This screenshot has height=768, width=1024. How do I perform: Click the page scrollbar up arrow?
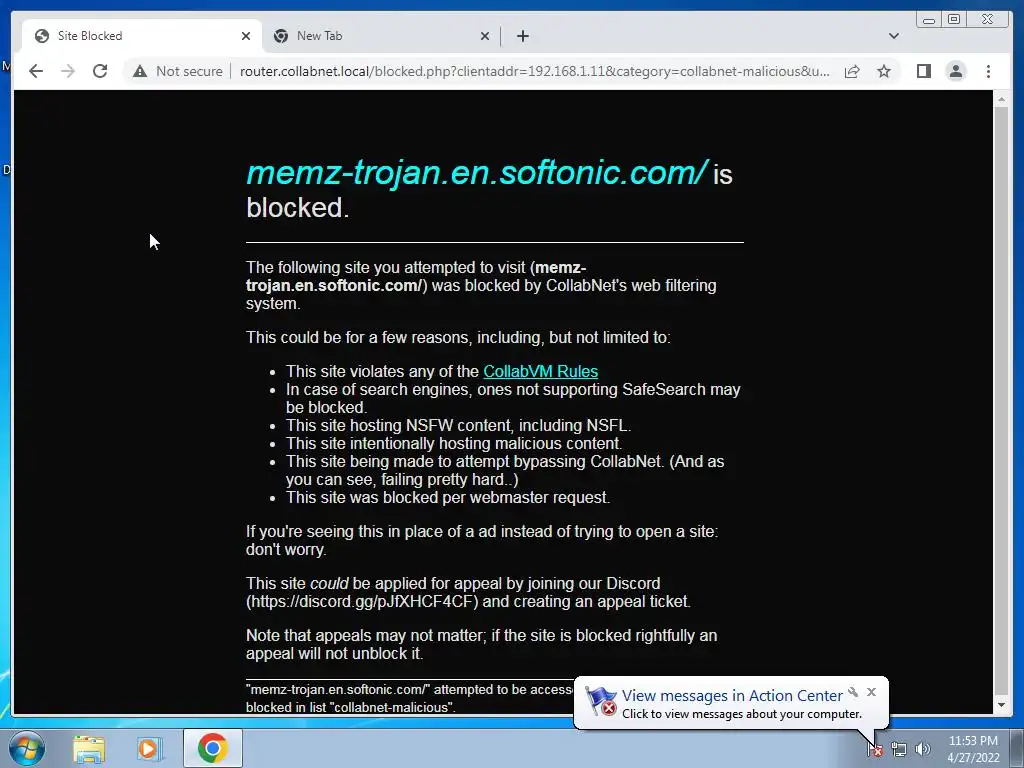1000,99
